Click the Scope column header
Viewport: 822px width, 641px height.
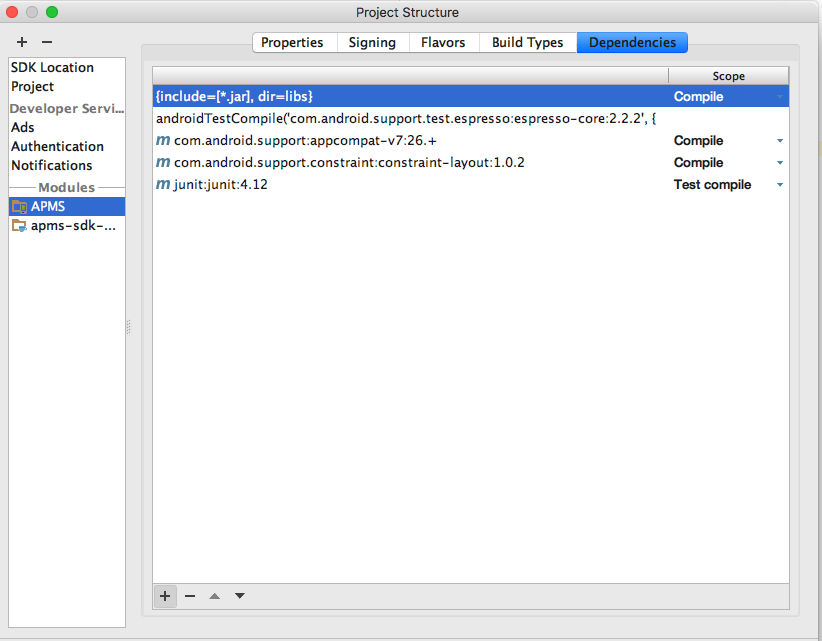(x=729, y=76)
